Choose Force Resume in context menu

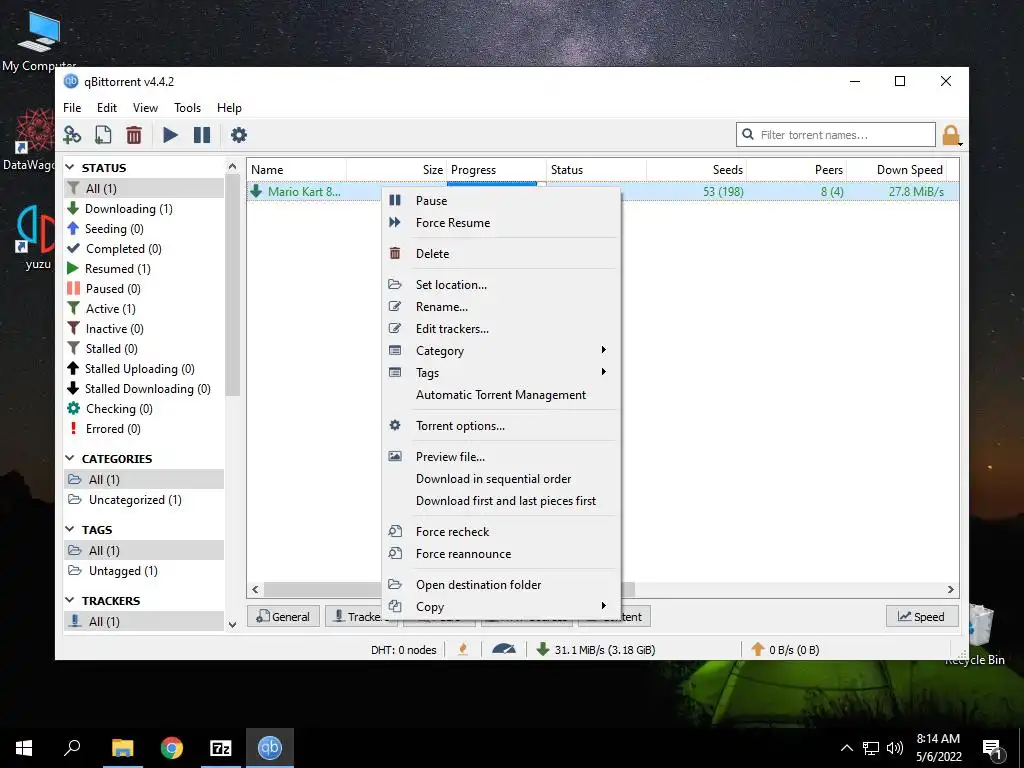(x=500, y=223)
